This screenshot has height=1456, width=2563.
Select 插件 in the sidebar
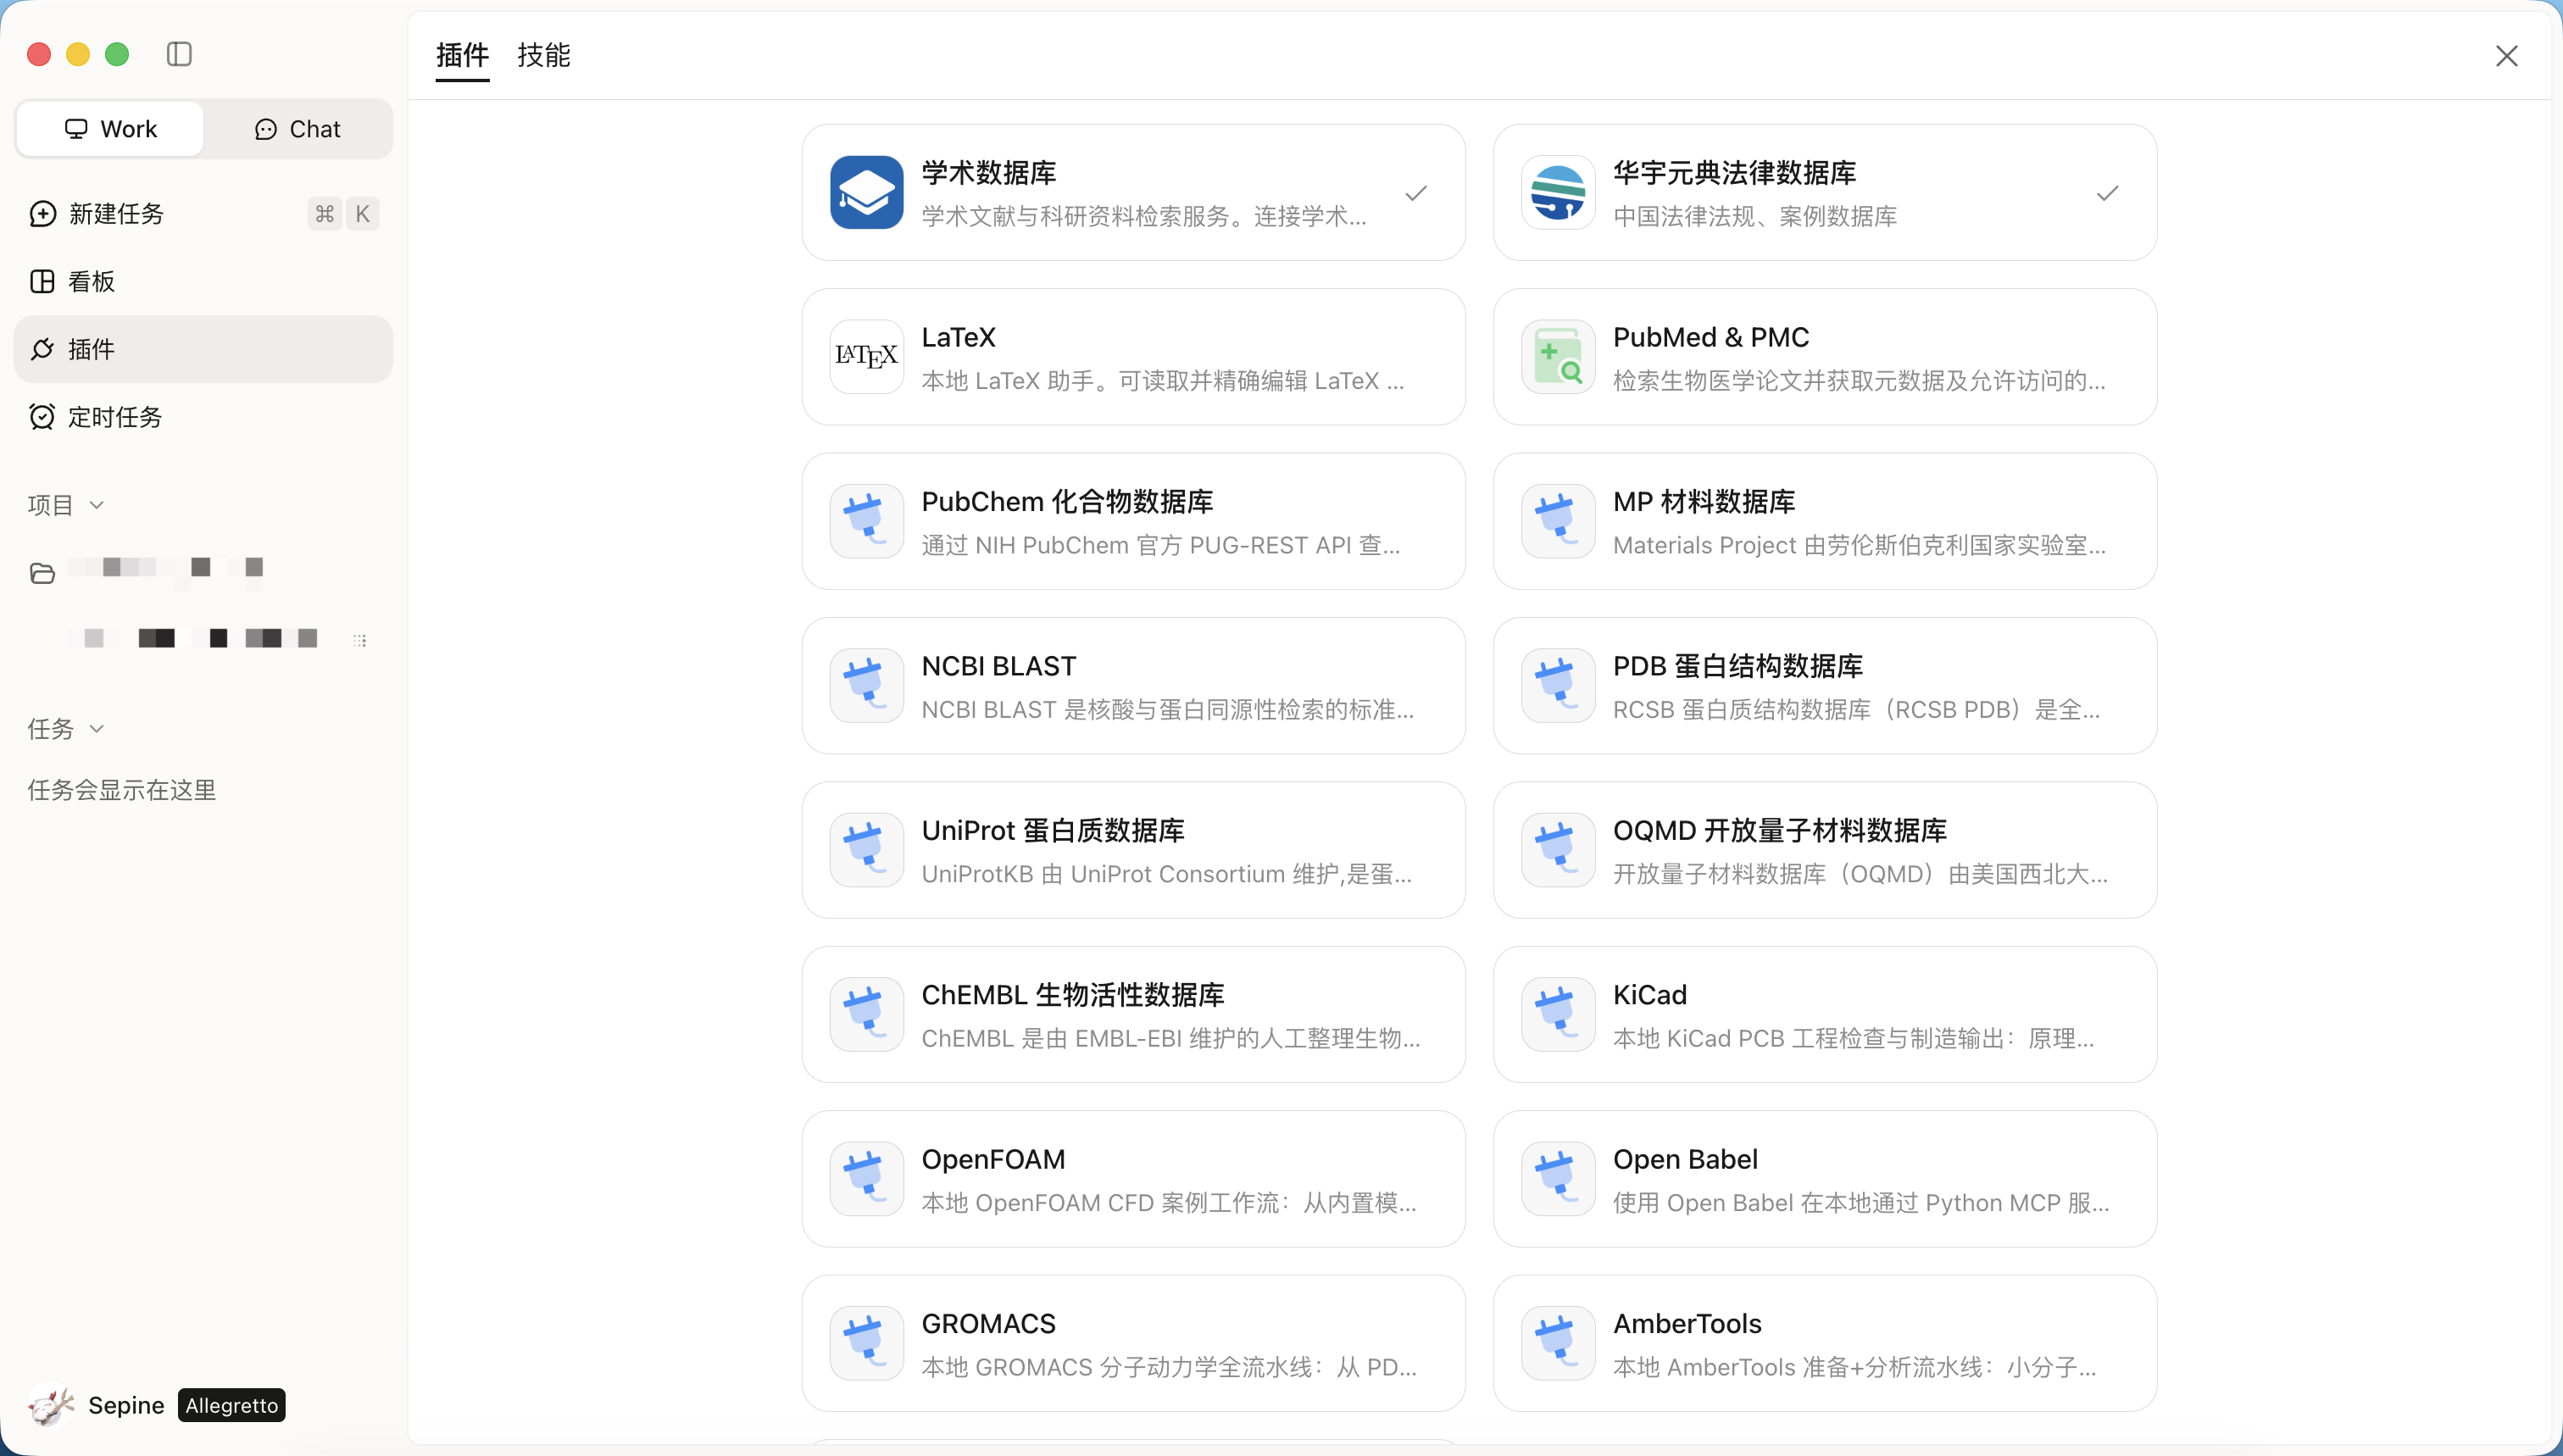(x=203, y=349)
